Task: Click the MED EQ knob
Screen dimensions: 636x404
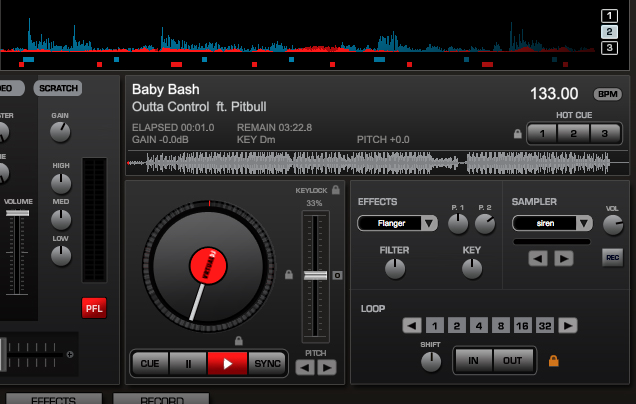Action: [61, 219]
